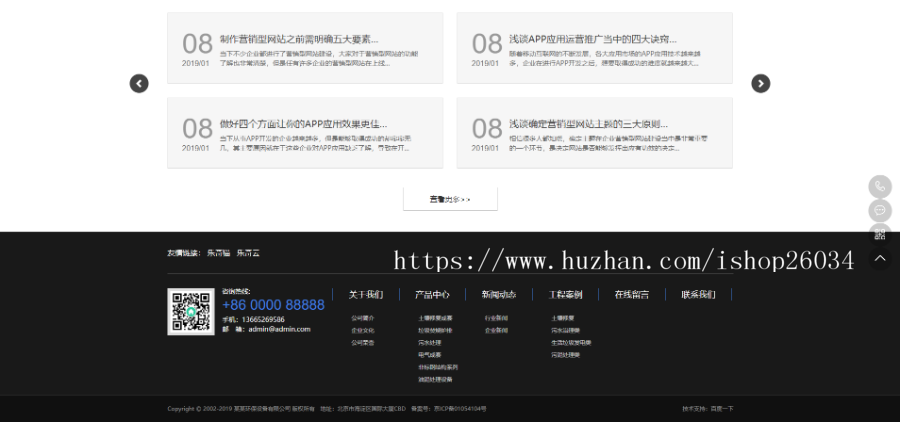Click date 08 on 制作营销型网站 card

click(197, 44)
